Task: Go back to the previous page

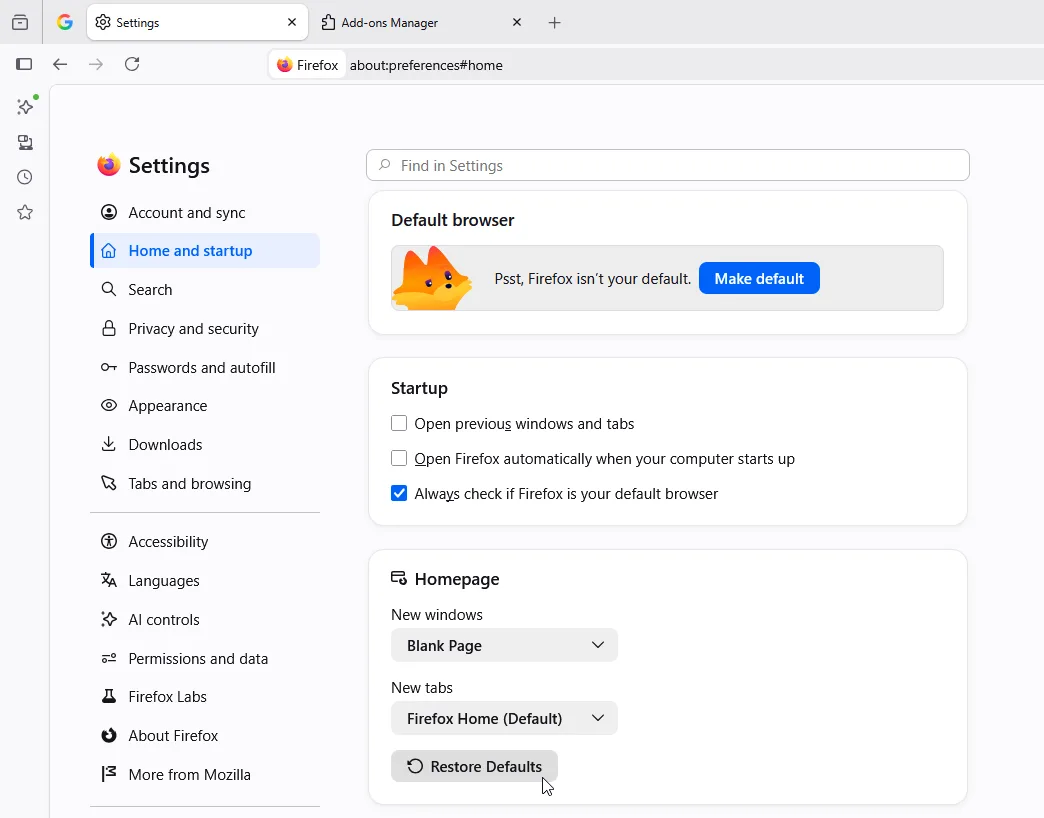Action: pos(60,64)
